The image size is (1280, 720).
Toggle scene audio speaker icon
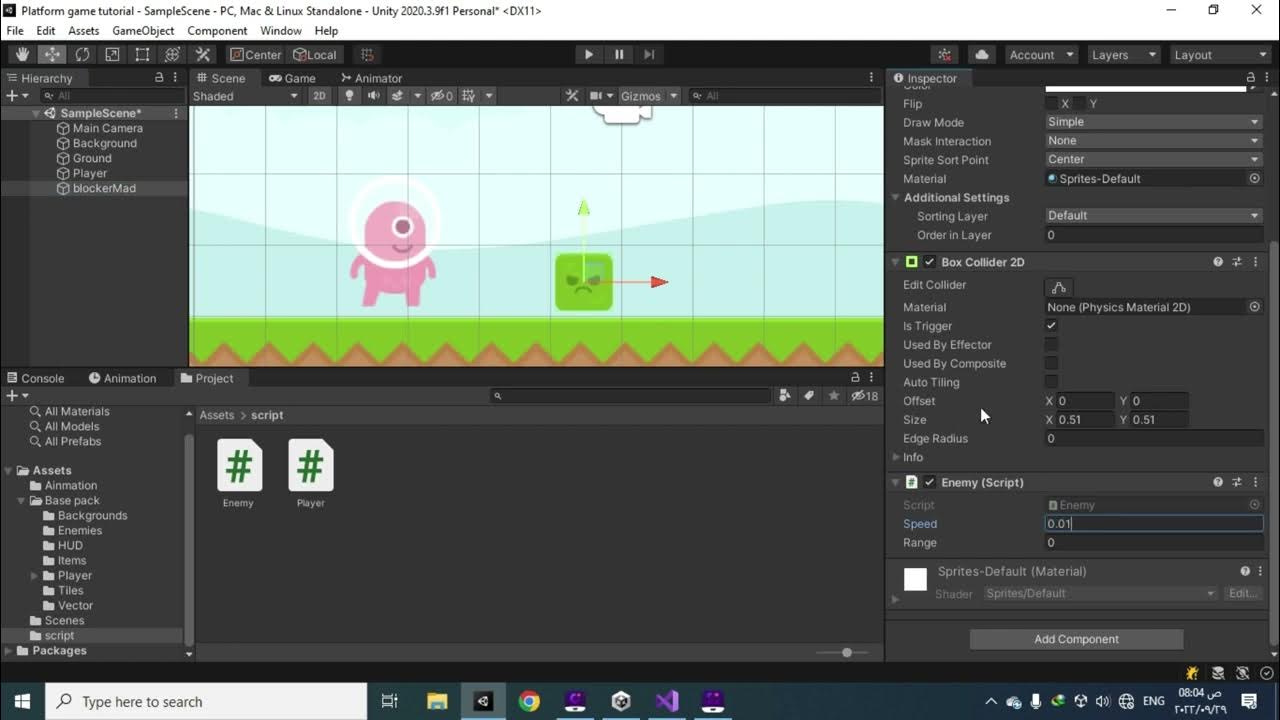tap(373, 96)
